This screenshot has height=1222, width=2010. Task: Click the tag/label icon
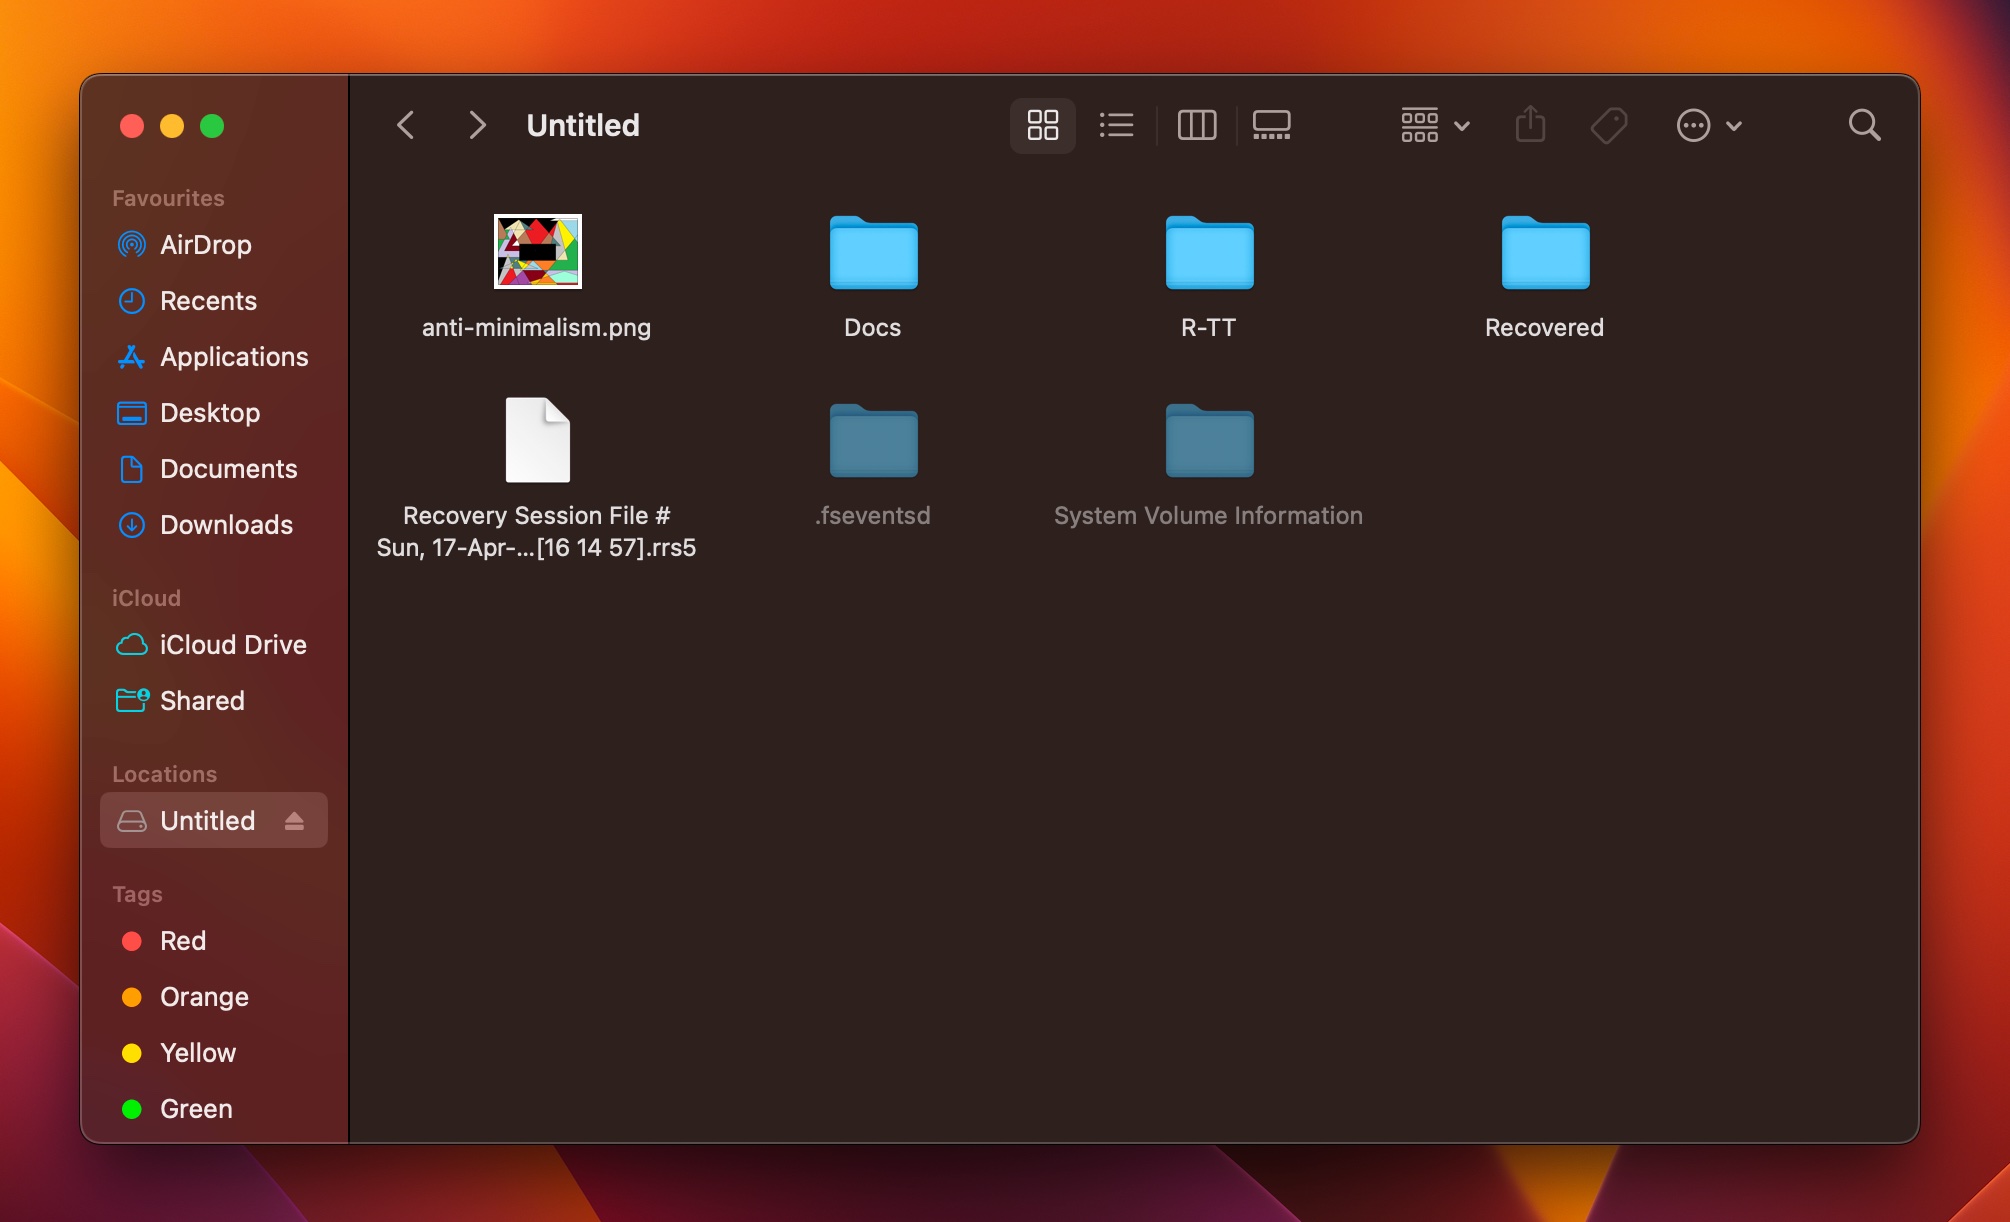[1608, 123]
